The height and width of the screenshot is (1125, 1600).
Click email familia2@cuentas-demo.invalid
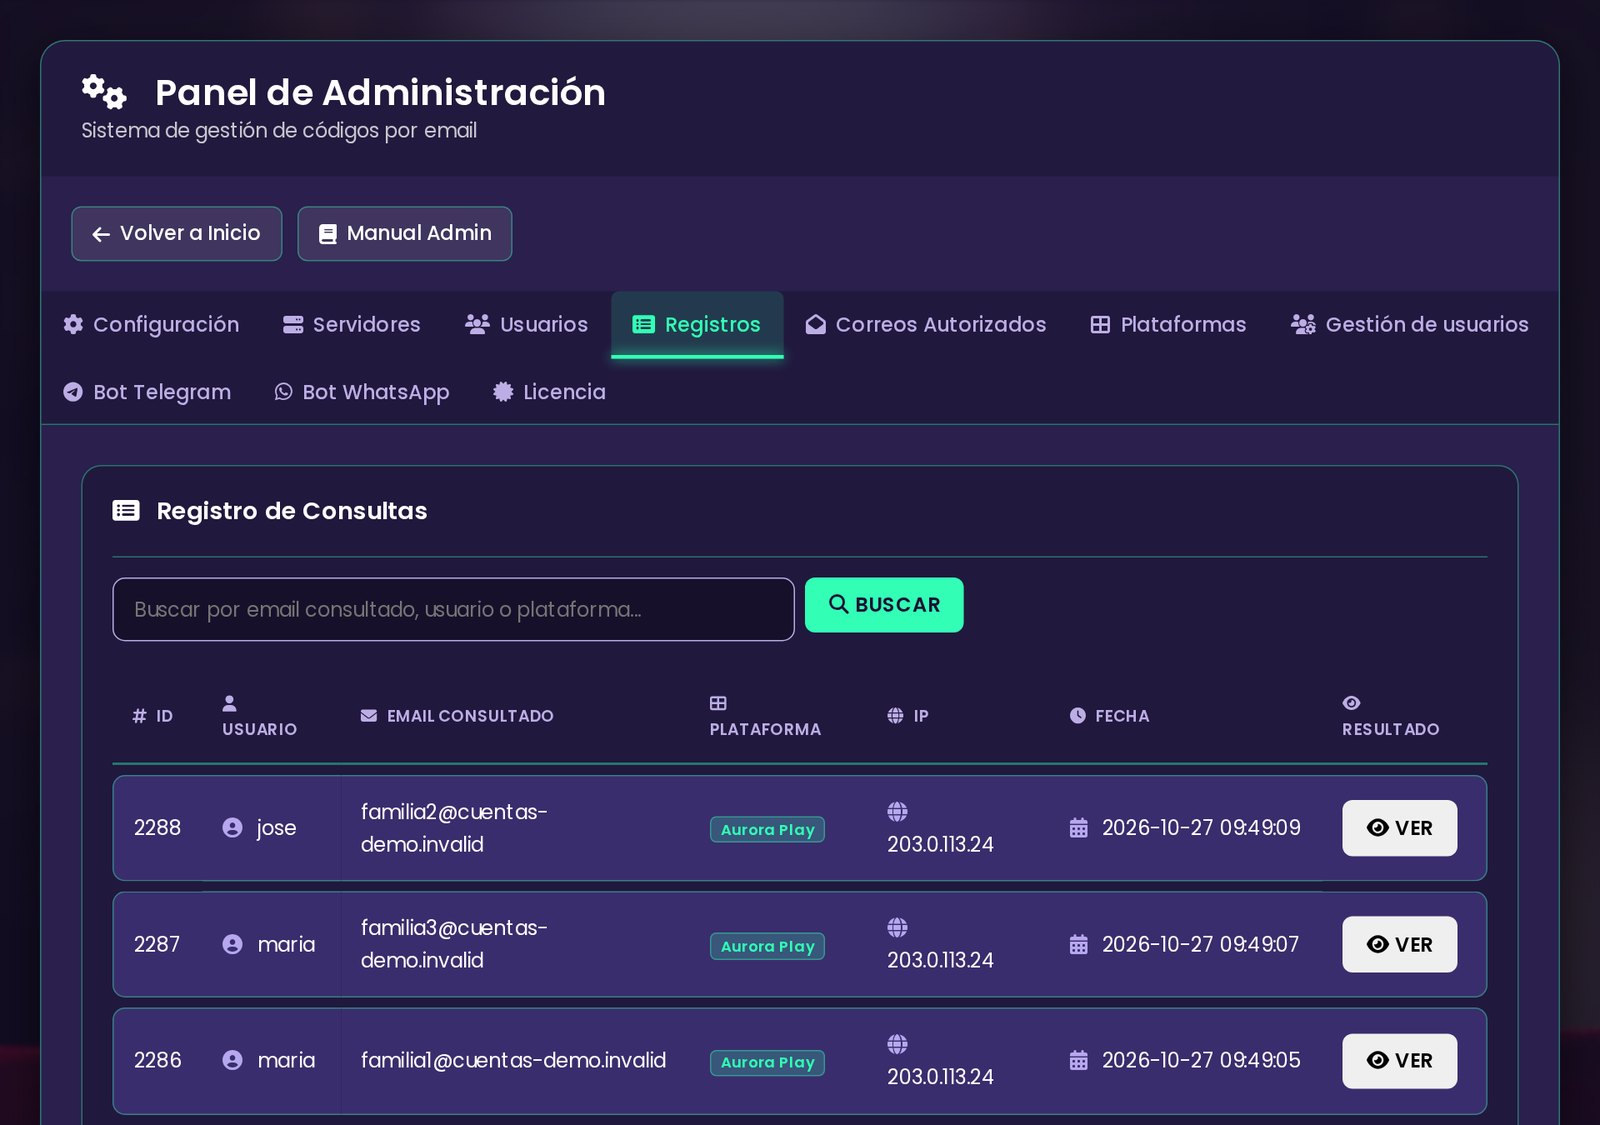[x=454, y=828]
